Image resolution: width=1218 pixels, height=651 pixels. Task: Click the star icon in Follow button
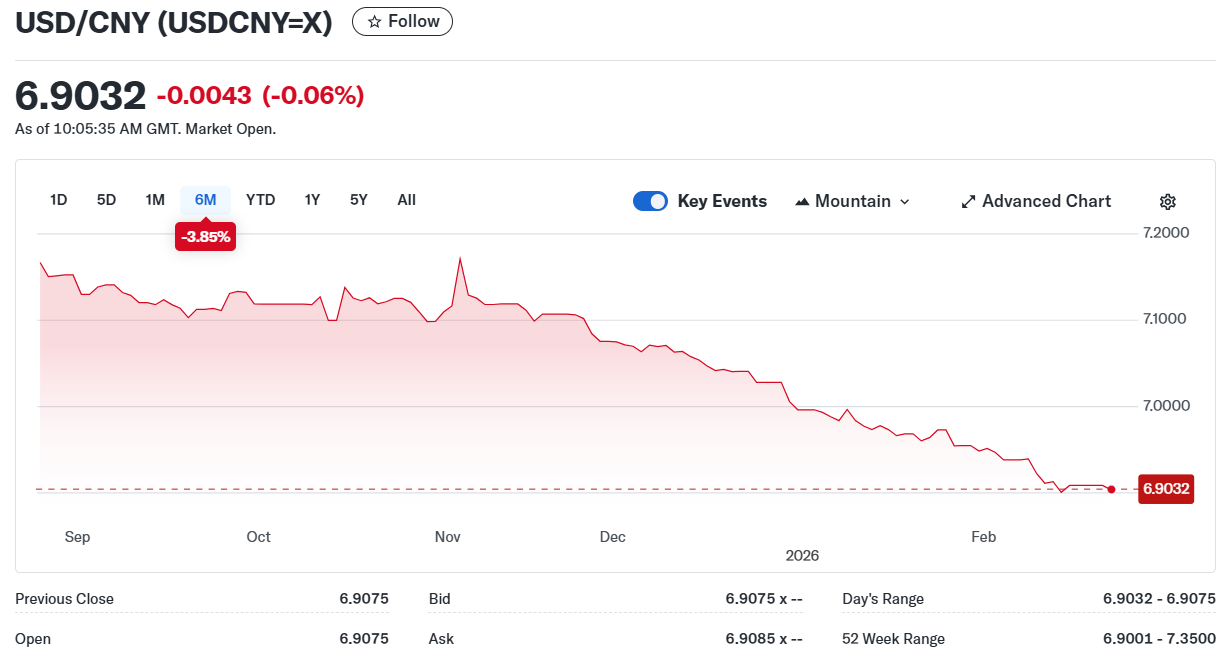point(374,22)
